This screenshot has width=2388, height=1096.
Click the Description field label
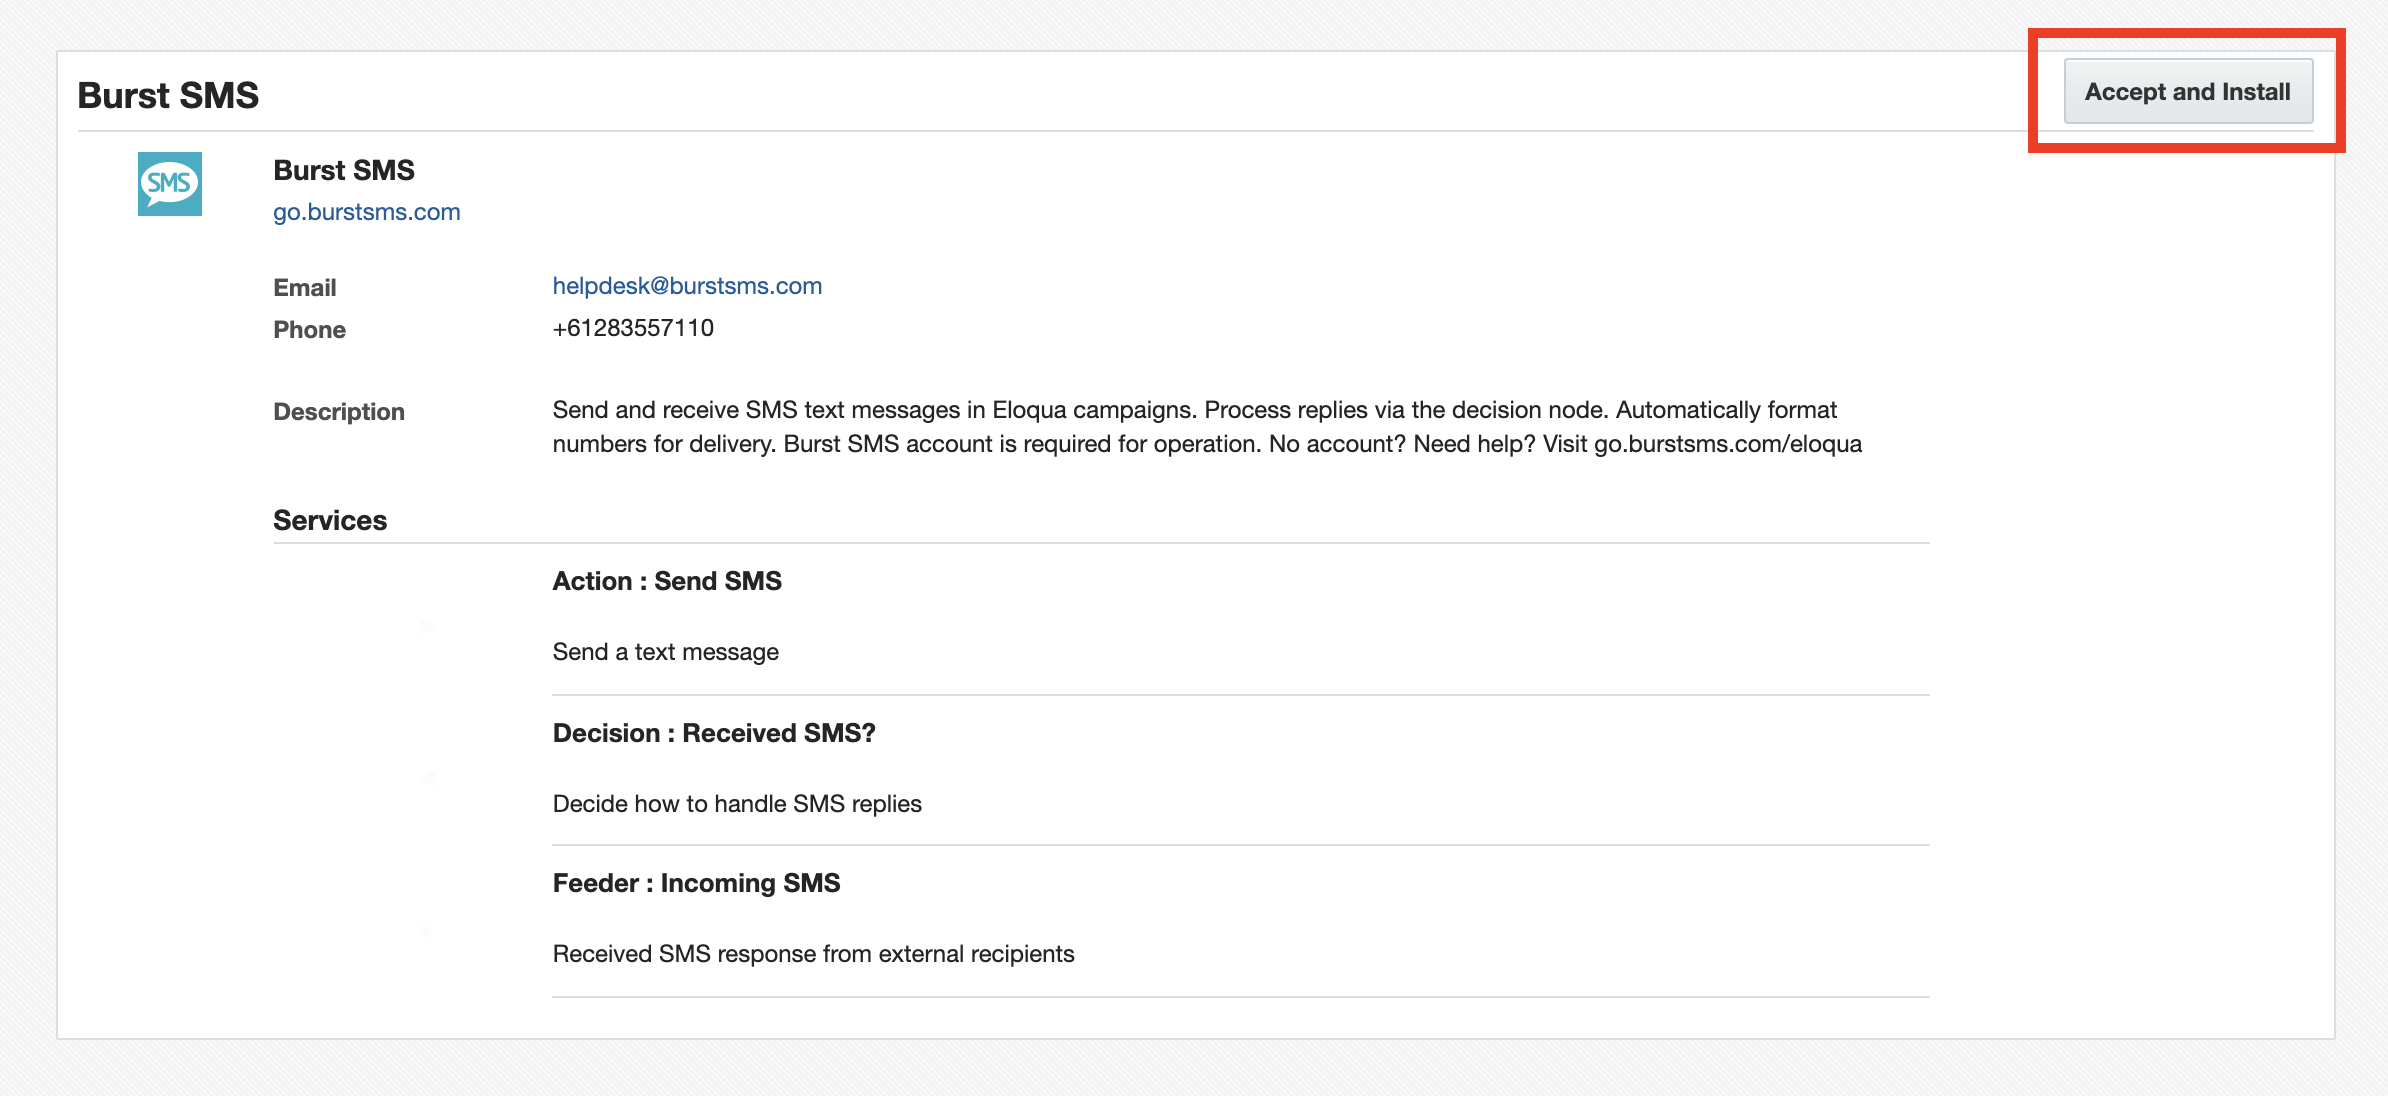click(339, 412)
